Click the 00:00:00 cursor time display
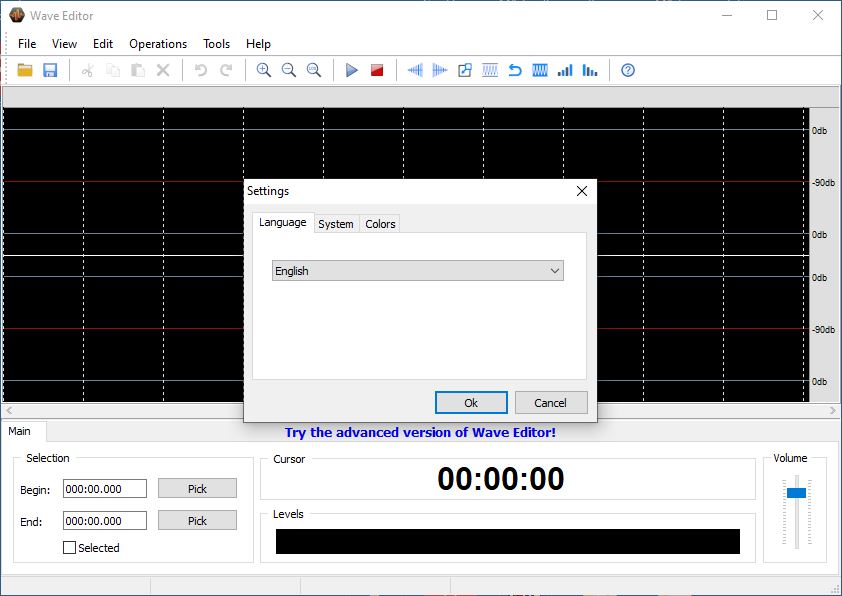 (500, 478)
